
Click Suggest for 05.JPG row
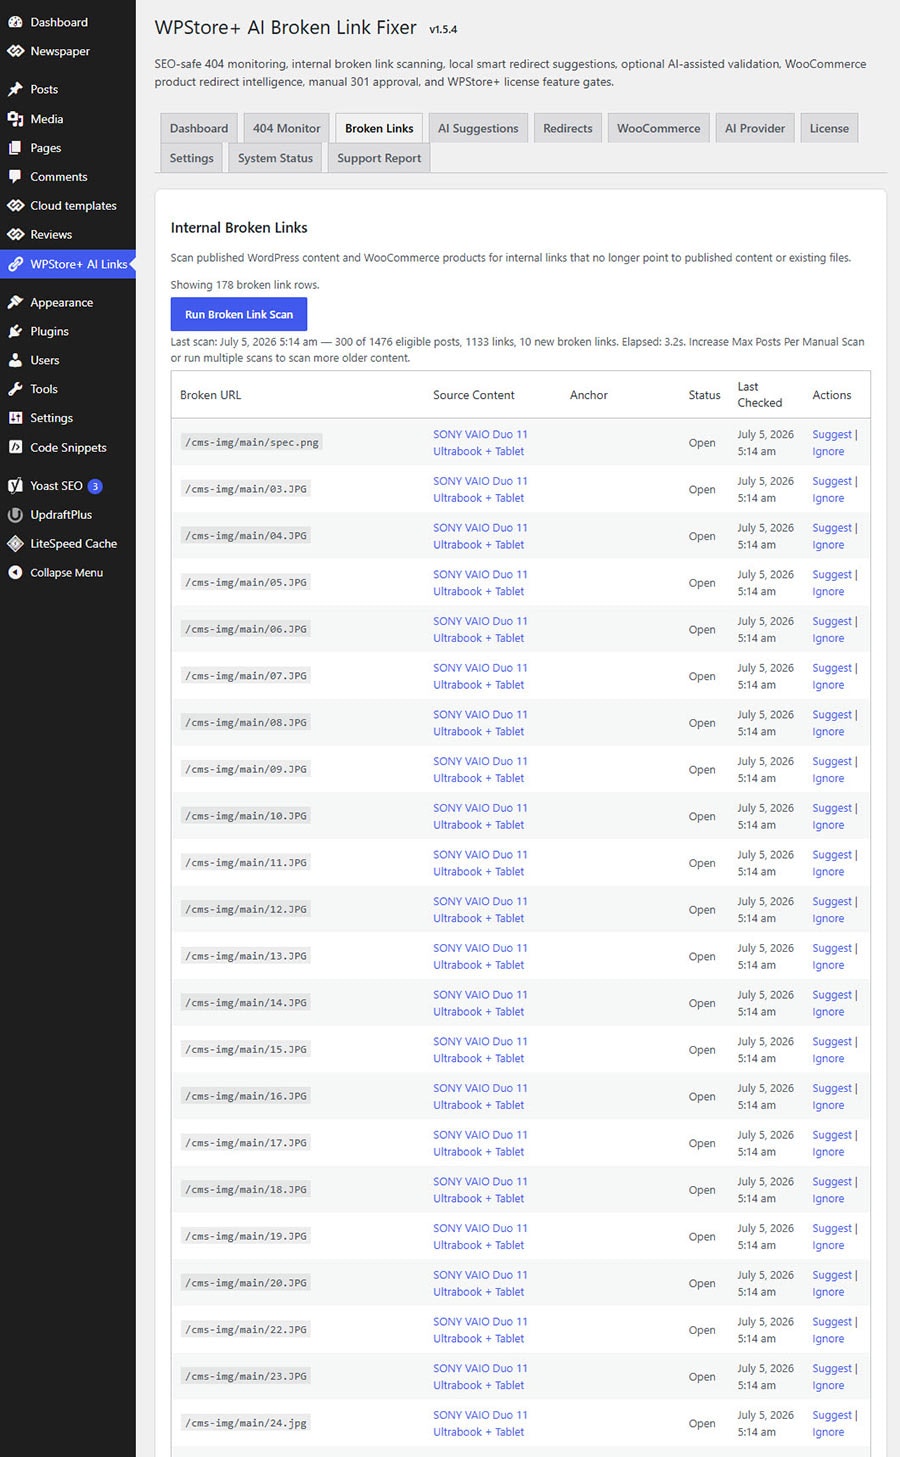(832, 574)
